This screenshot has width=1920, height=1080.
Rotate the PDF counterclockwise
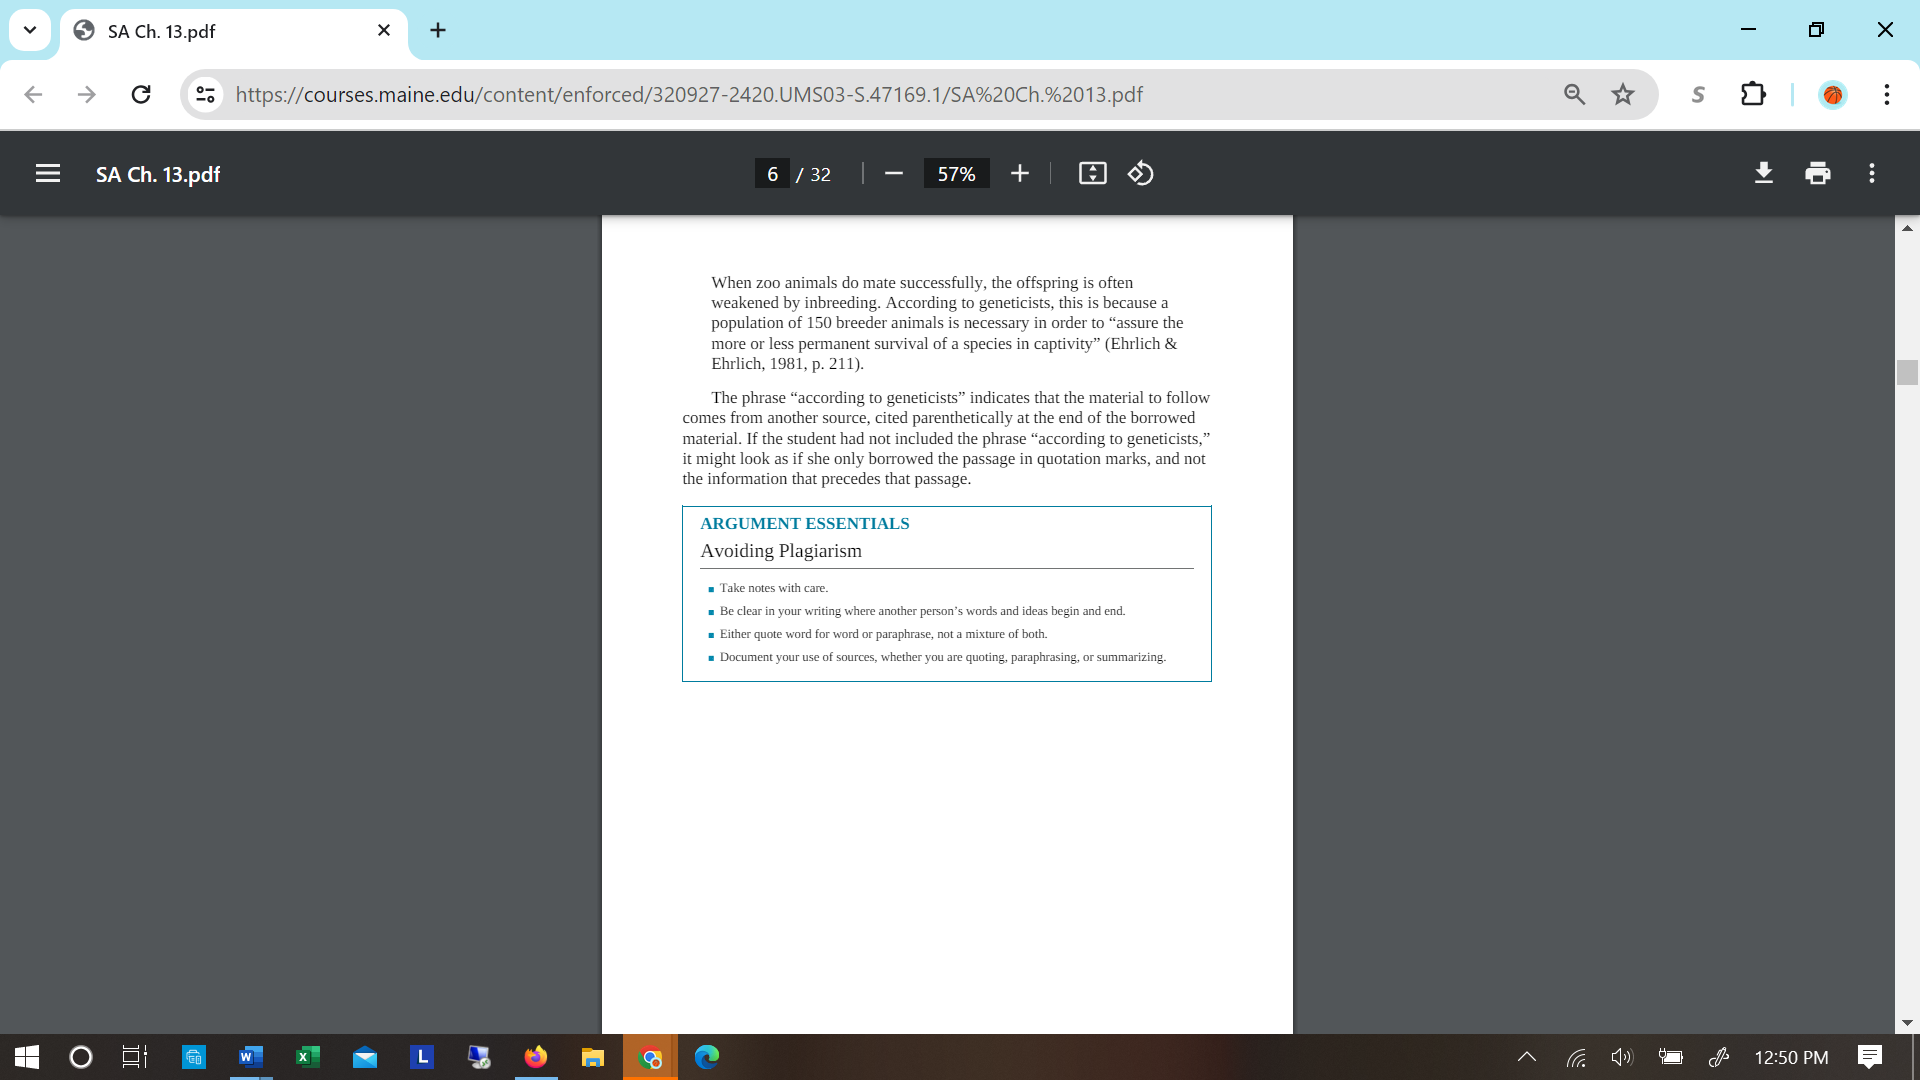pos(1141,174)
